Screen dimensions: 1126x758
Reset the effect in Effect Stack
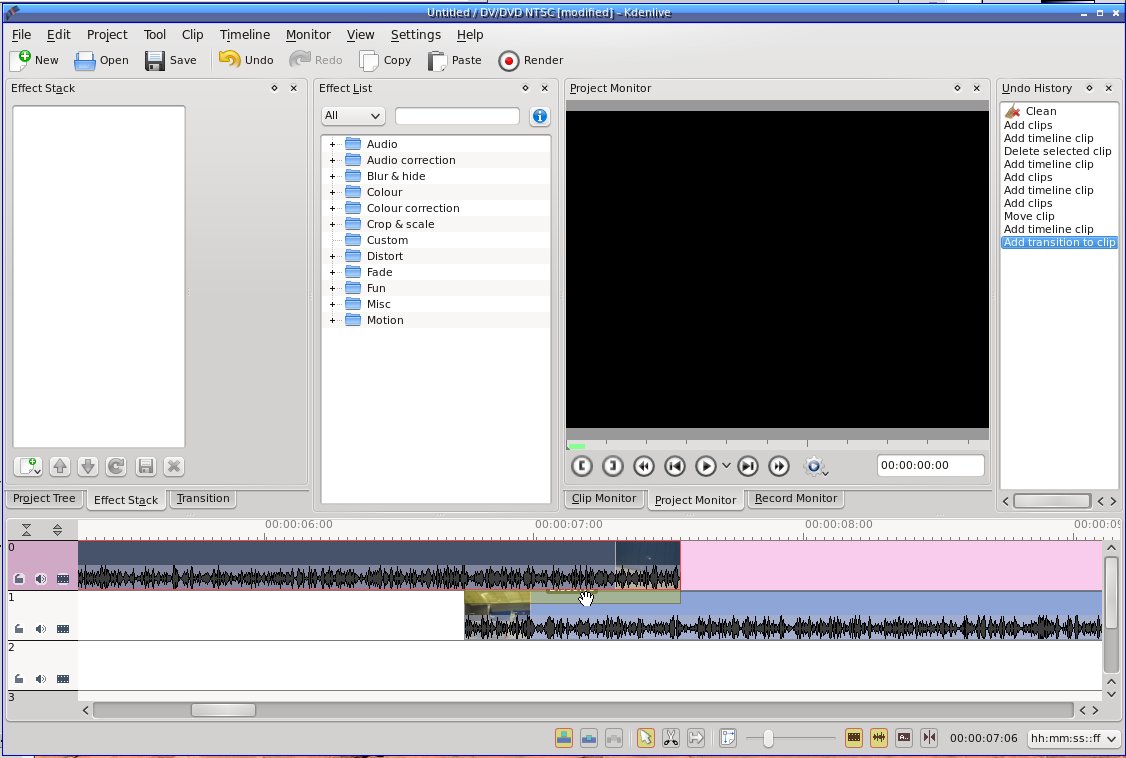click(116, 467)
